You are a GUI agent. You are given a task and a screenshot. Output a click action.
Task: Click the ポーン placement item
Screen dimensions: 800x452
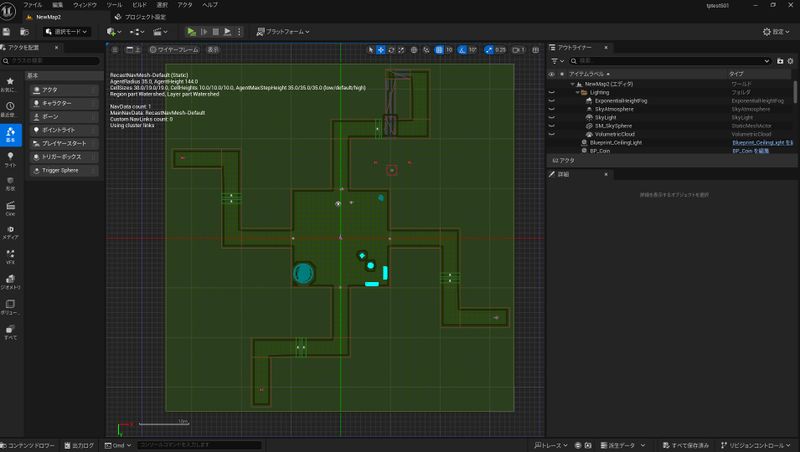coord(64,117)
